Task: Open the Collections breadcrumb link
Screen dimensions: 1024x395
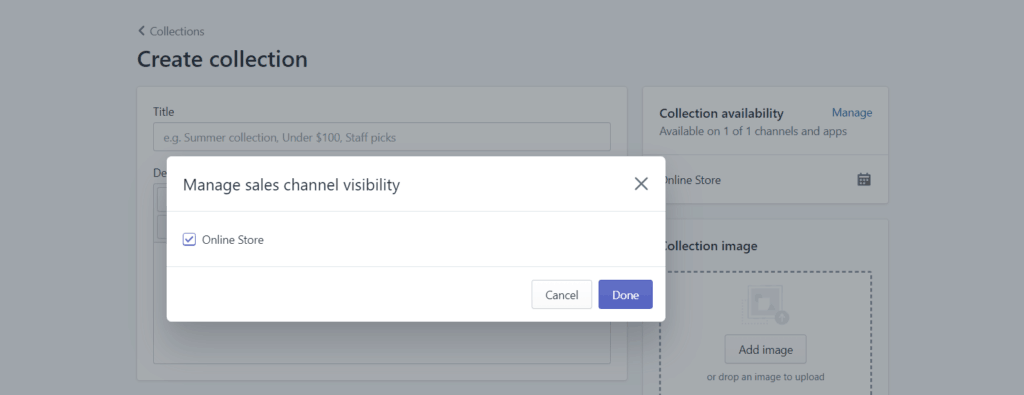Action: coord(177,31)
